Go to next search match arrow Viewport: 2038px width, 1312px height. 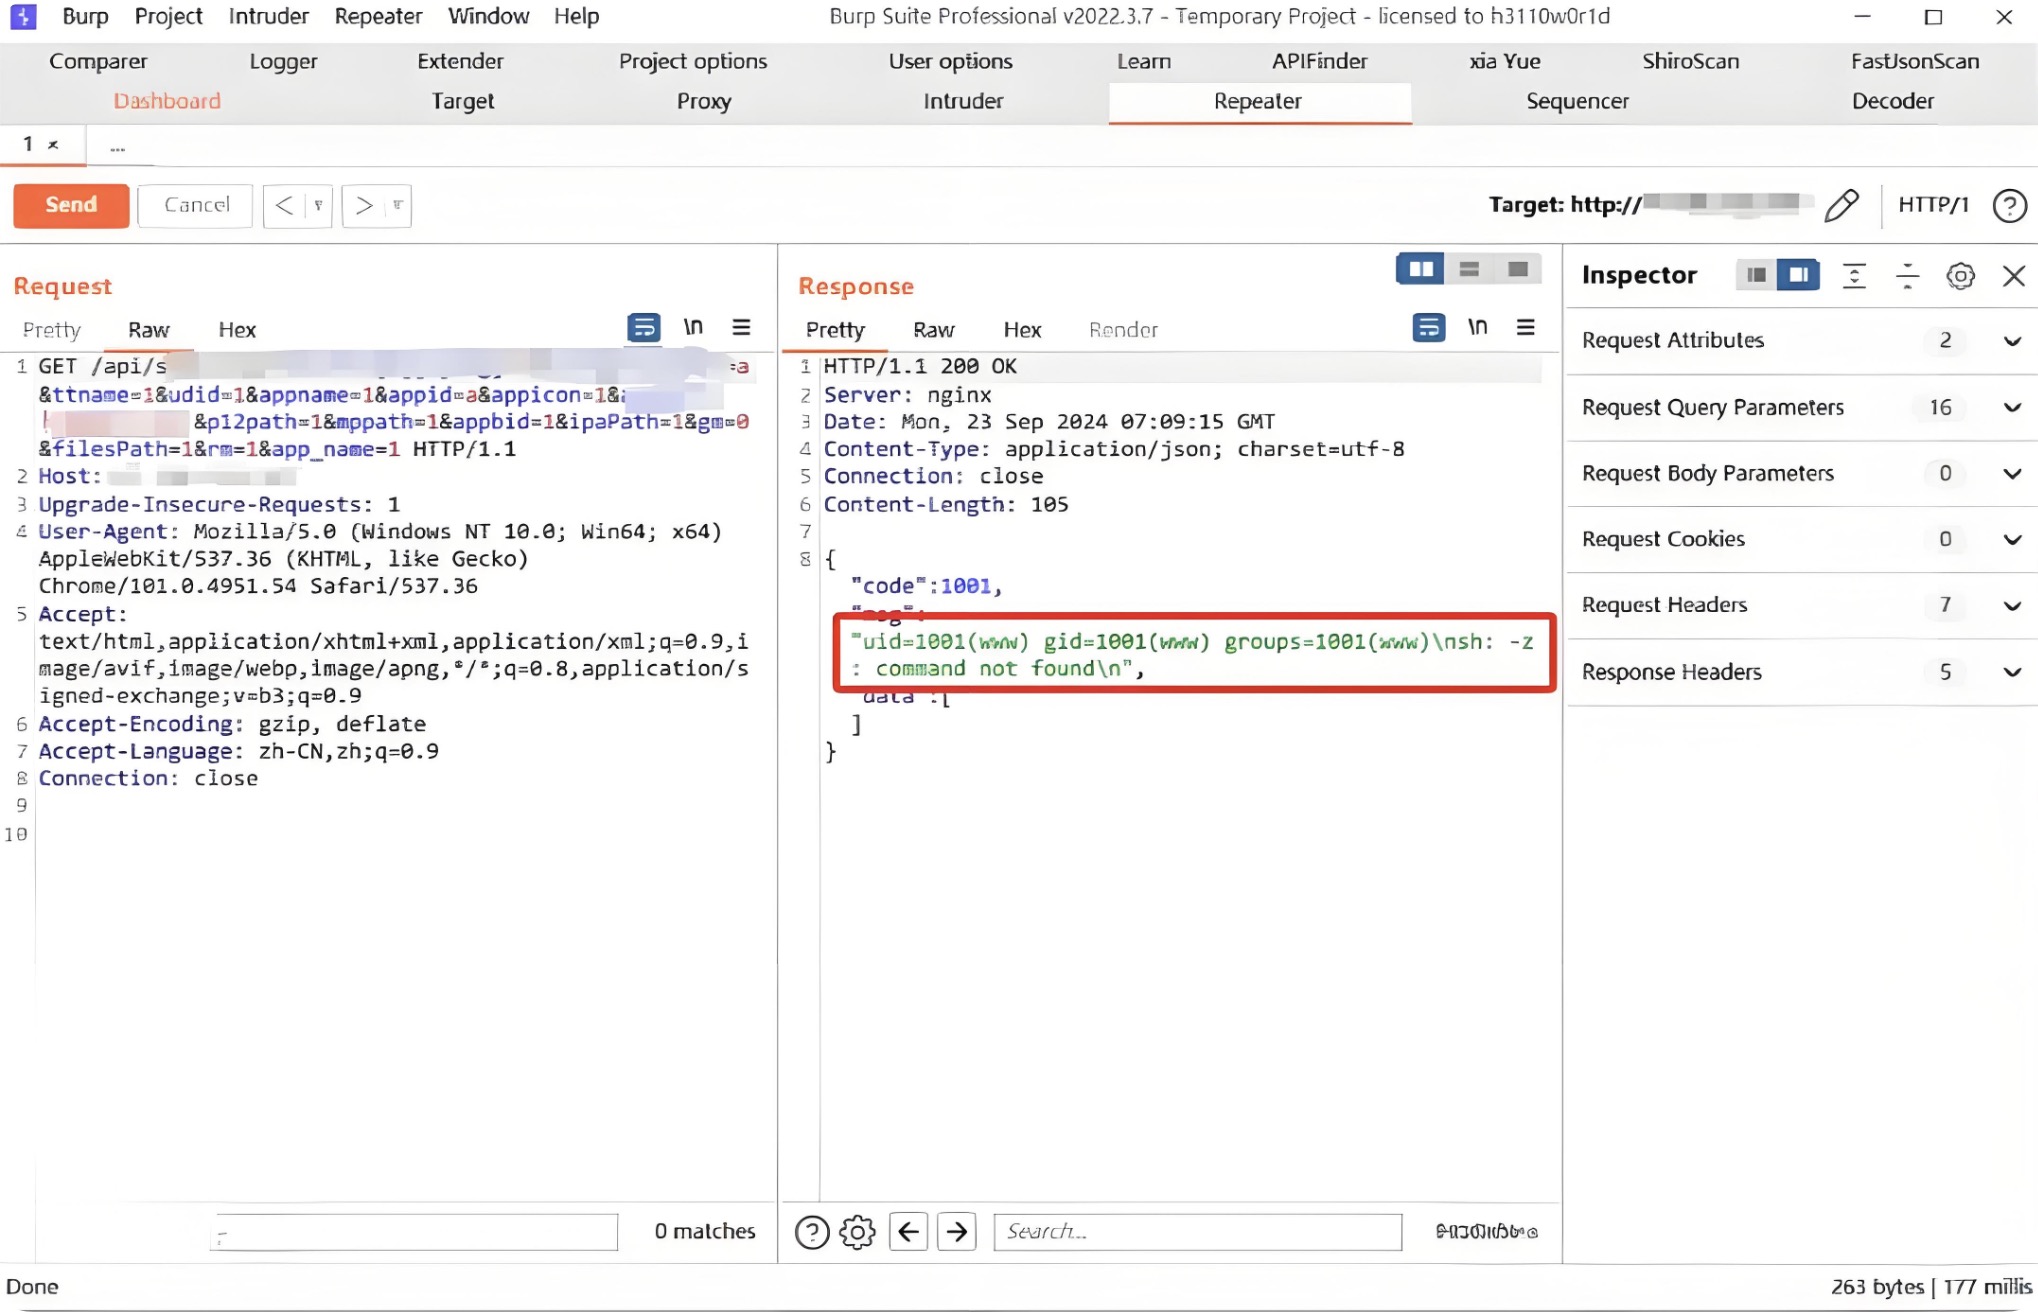click(957, 1231)
